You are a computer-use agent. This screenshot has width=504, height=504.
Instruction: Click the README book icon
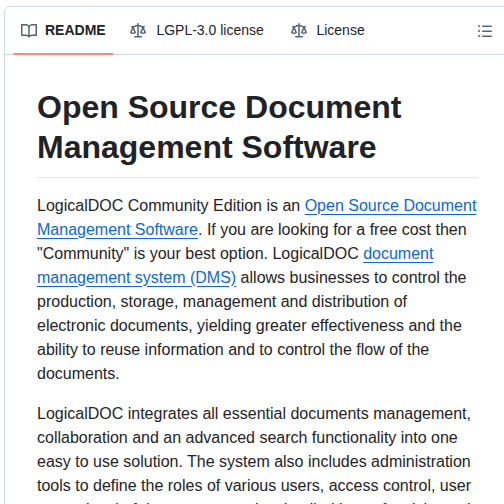pos(29,31)
